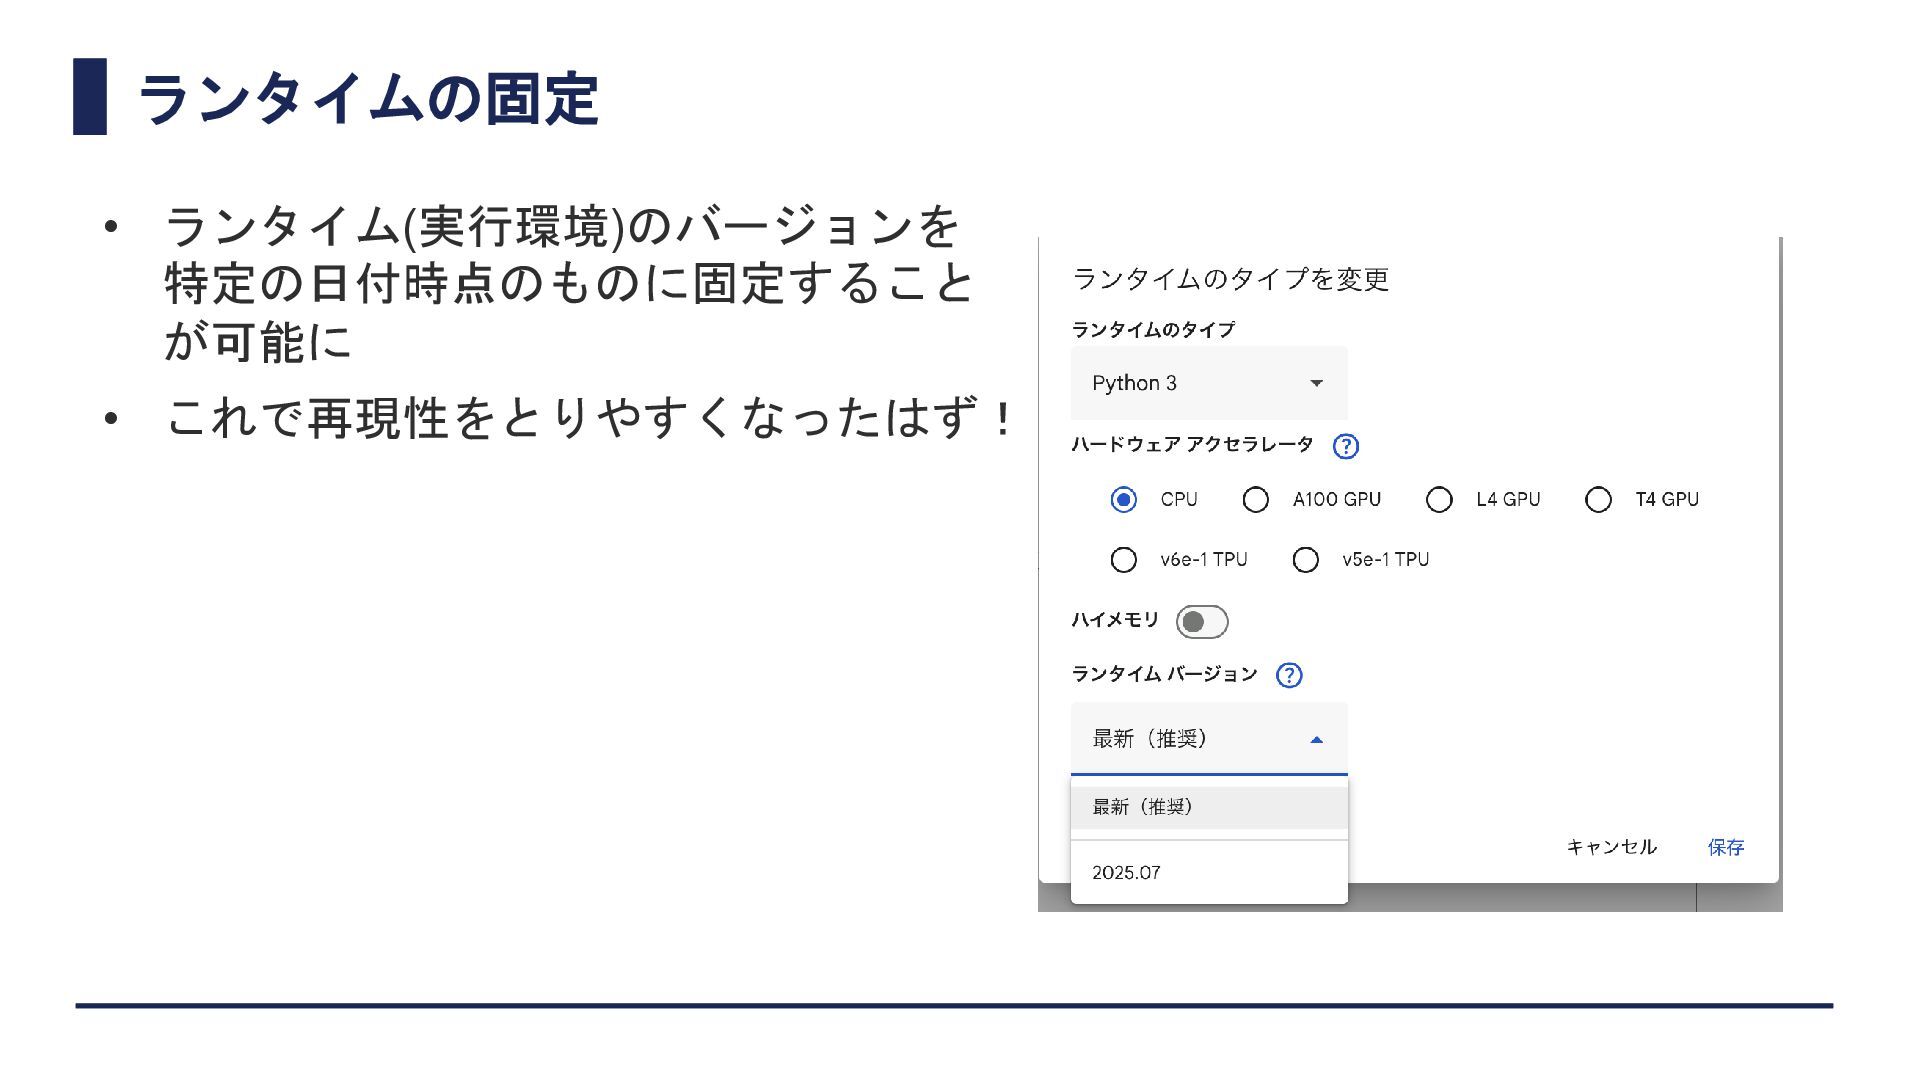This screenshot has height=1080, width=1920.
Task: Click help icon beside ランタイム バージョン
Action: (1289, 675)
